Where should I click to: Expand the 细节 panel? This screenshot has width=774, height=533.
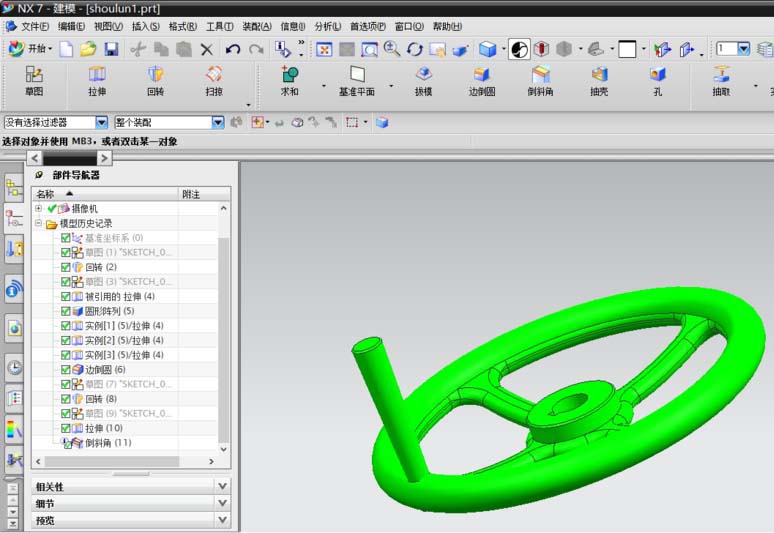coord(223,503)
